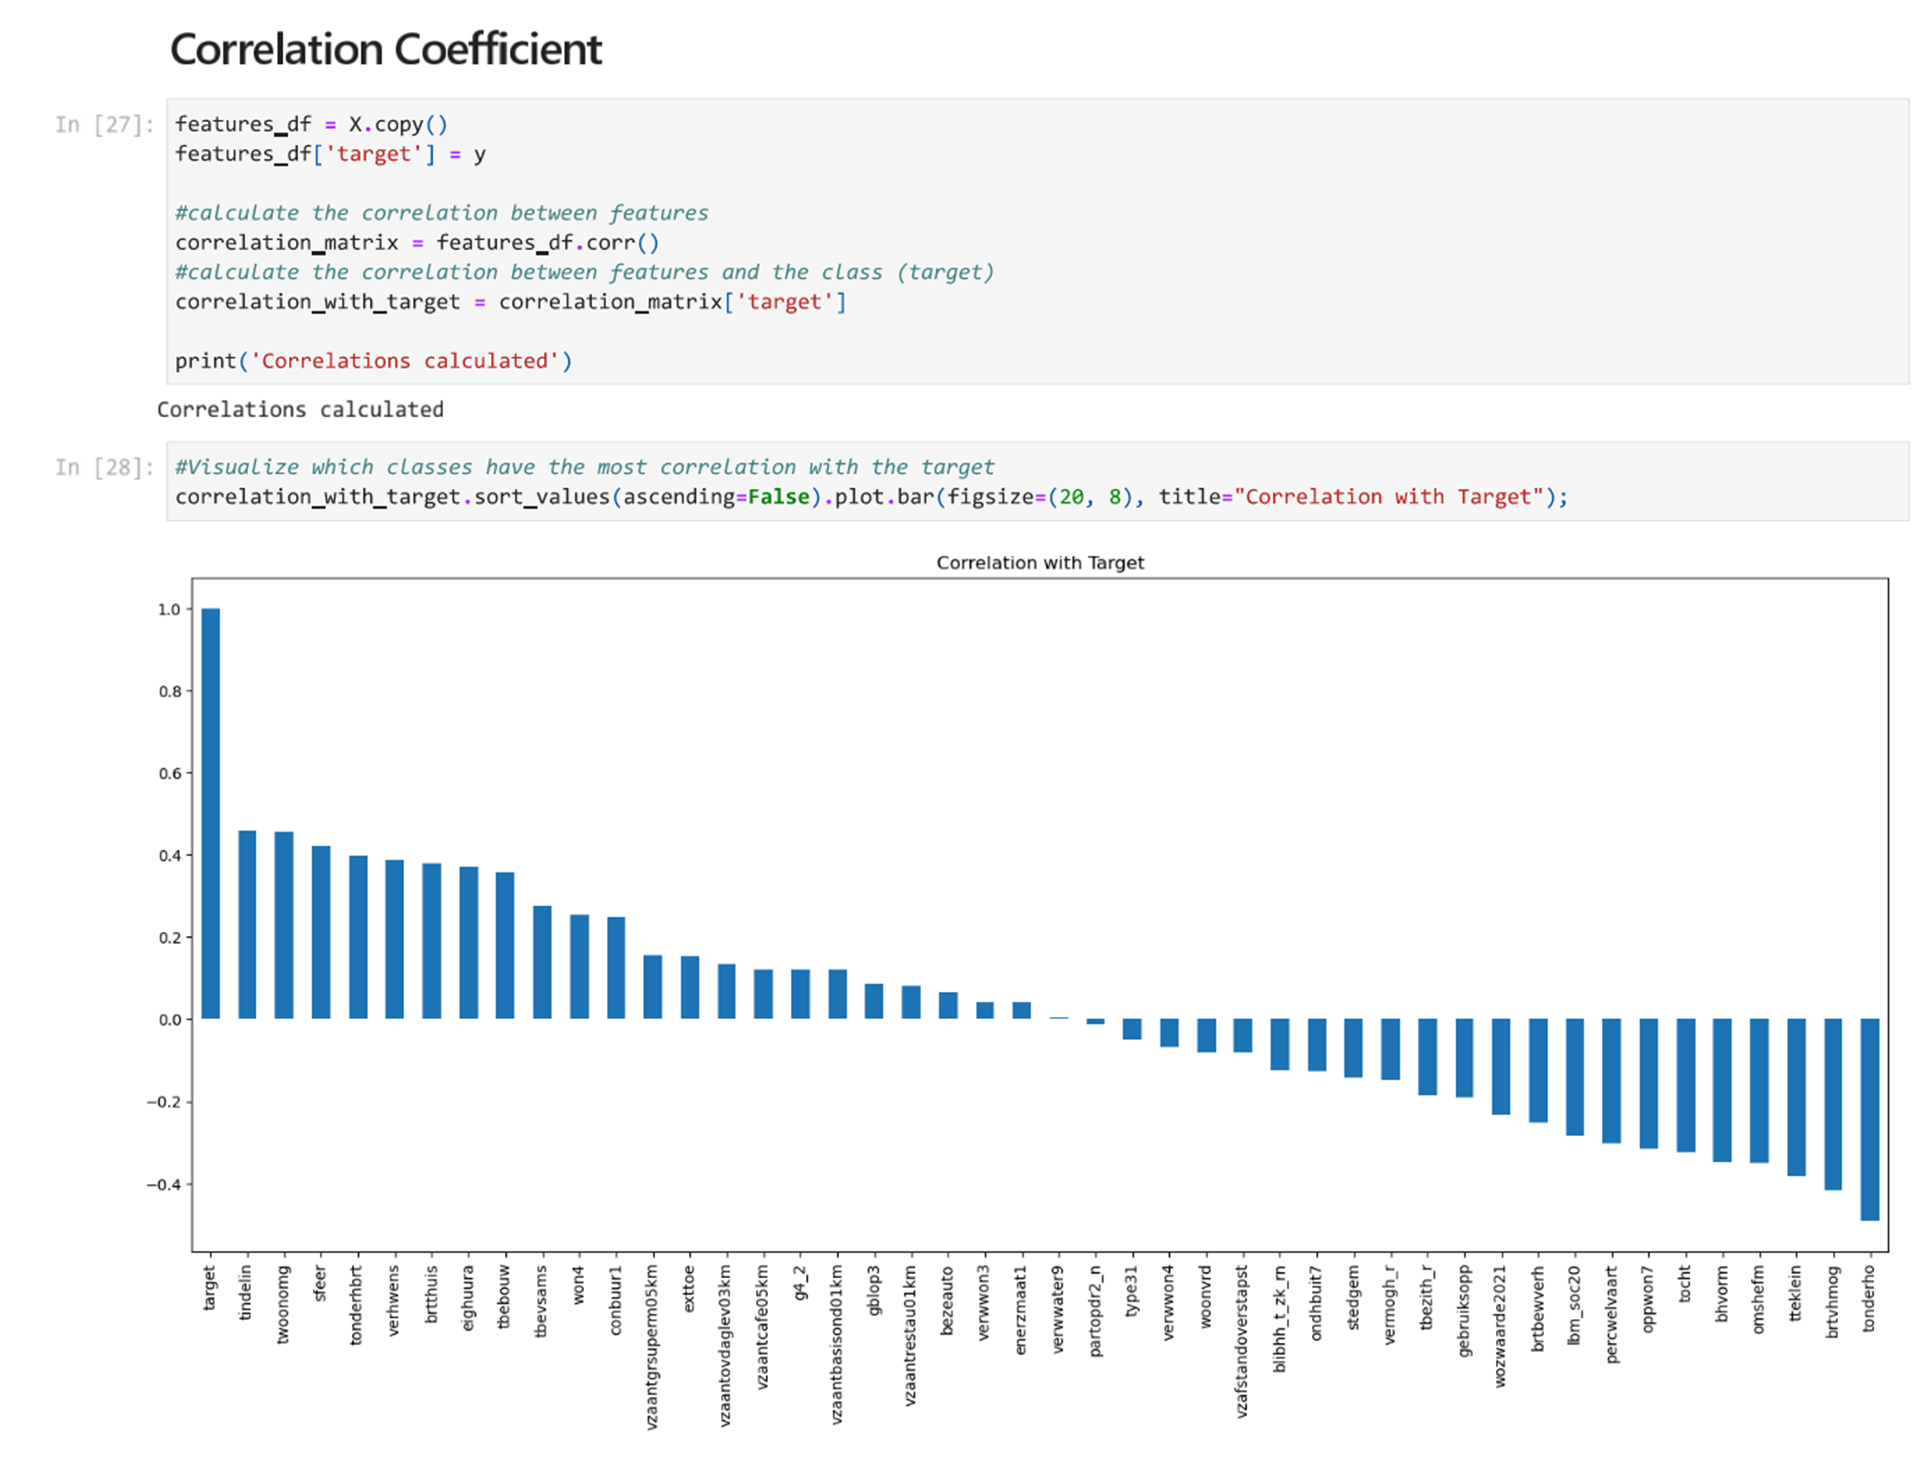The width and height of the screenshot is (1920, 1458).
Task: Click the tindelin bar in the chart
Action: click(247, 924)
